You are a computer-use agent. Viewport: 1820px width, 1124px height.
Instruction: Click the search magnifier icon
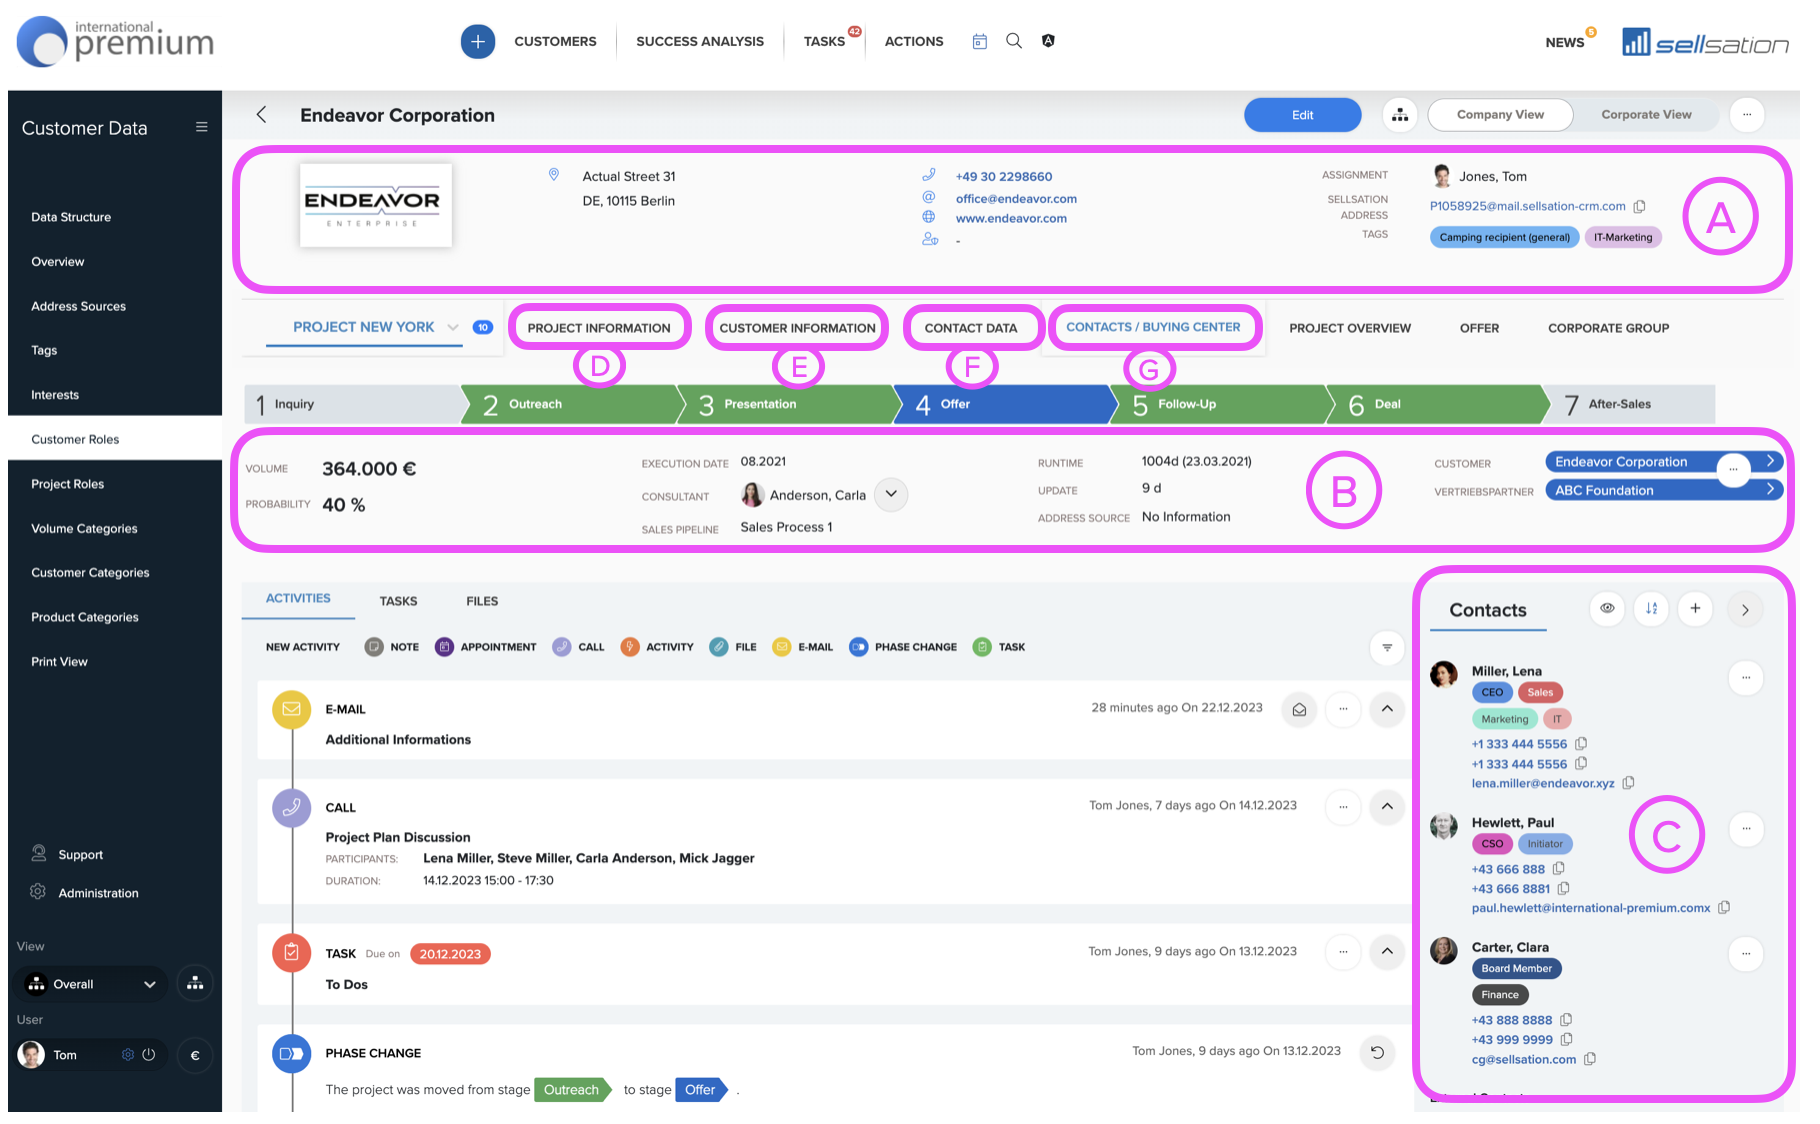(1014, 41)
